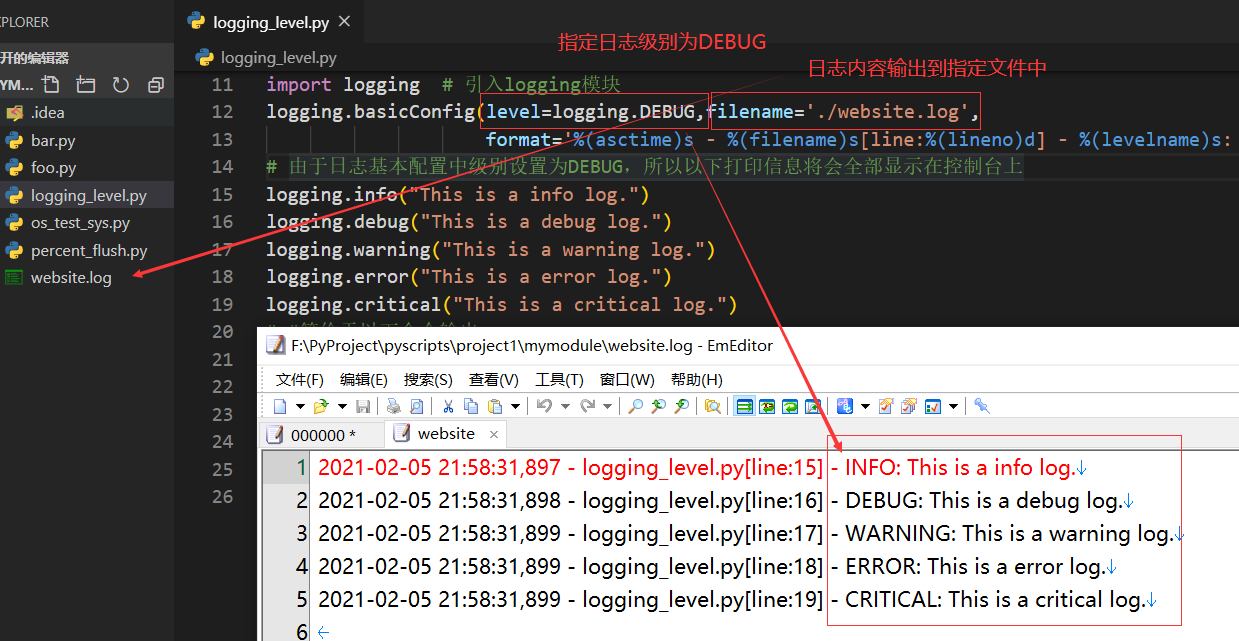Click the Paste clipboard icon in EmEditor
This screenshot has height=641, width=1239.
(x=494, y=406)
